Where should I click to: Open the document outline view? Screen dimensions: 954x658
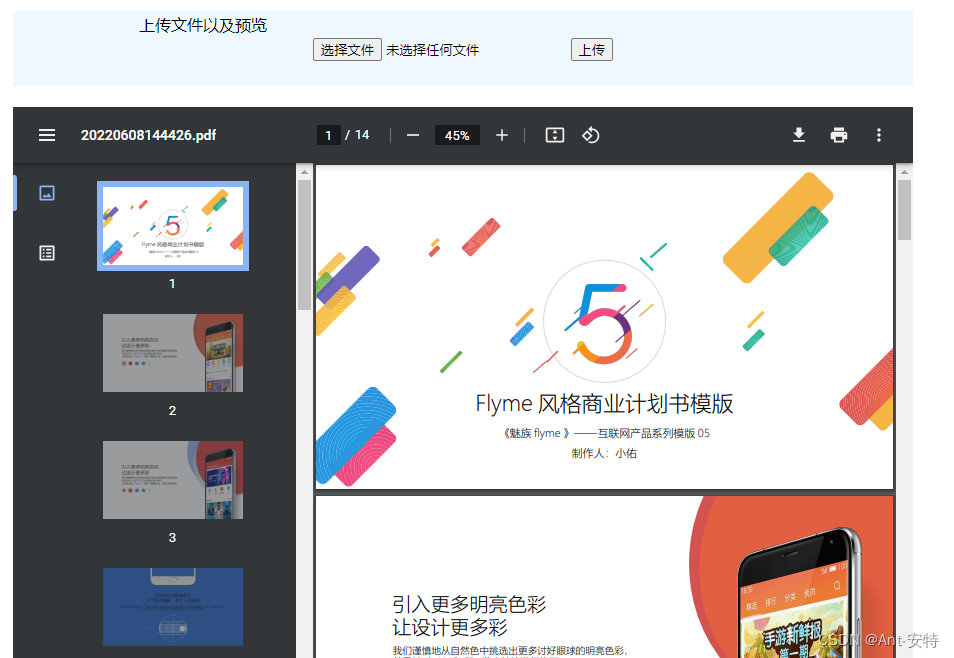pyautogui.click(x=47, y=253)
